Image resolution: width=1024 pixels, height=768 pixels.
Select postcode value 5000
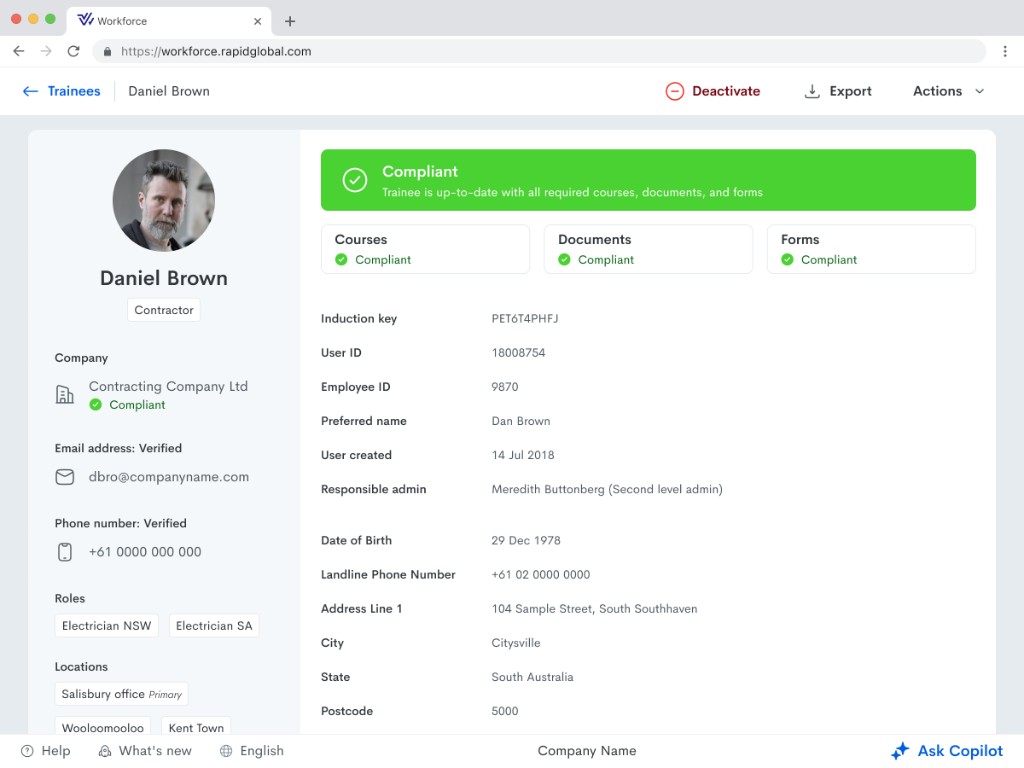[505, 711]
